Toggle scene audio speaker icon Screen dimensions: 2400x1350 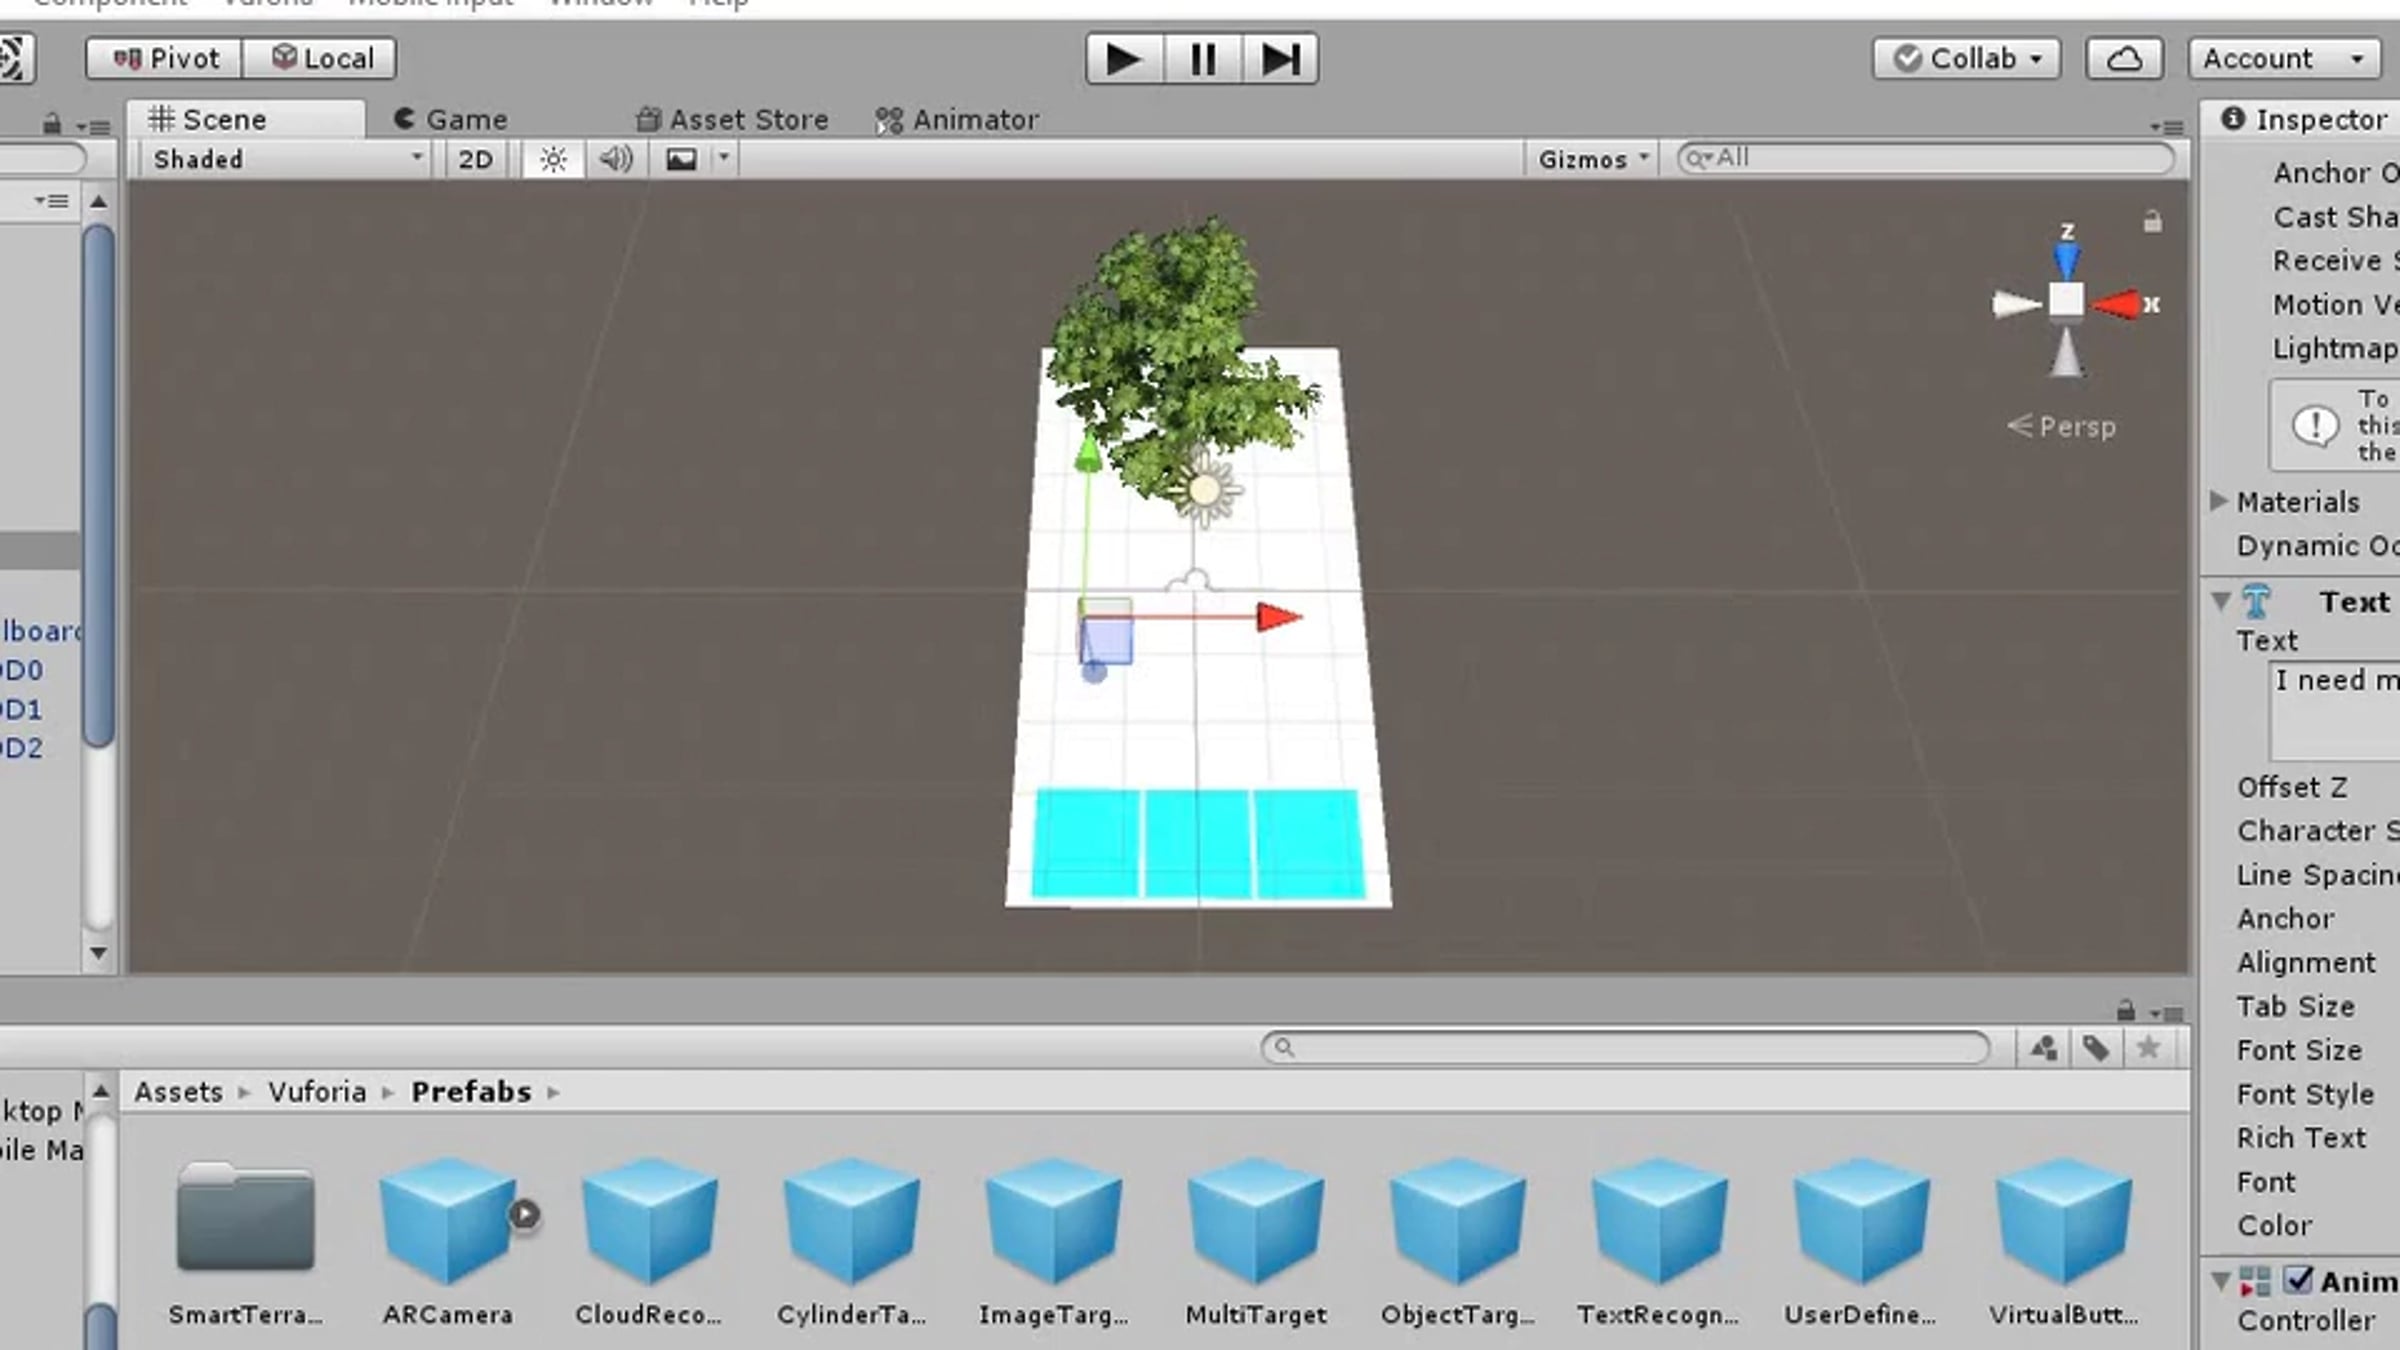click(615, 160)
